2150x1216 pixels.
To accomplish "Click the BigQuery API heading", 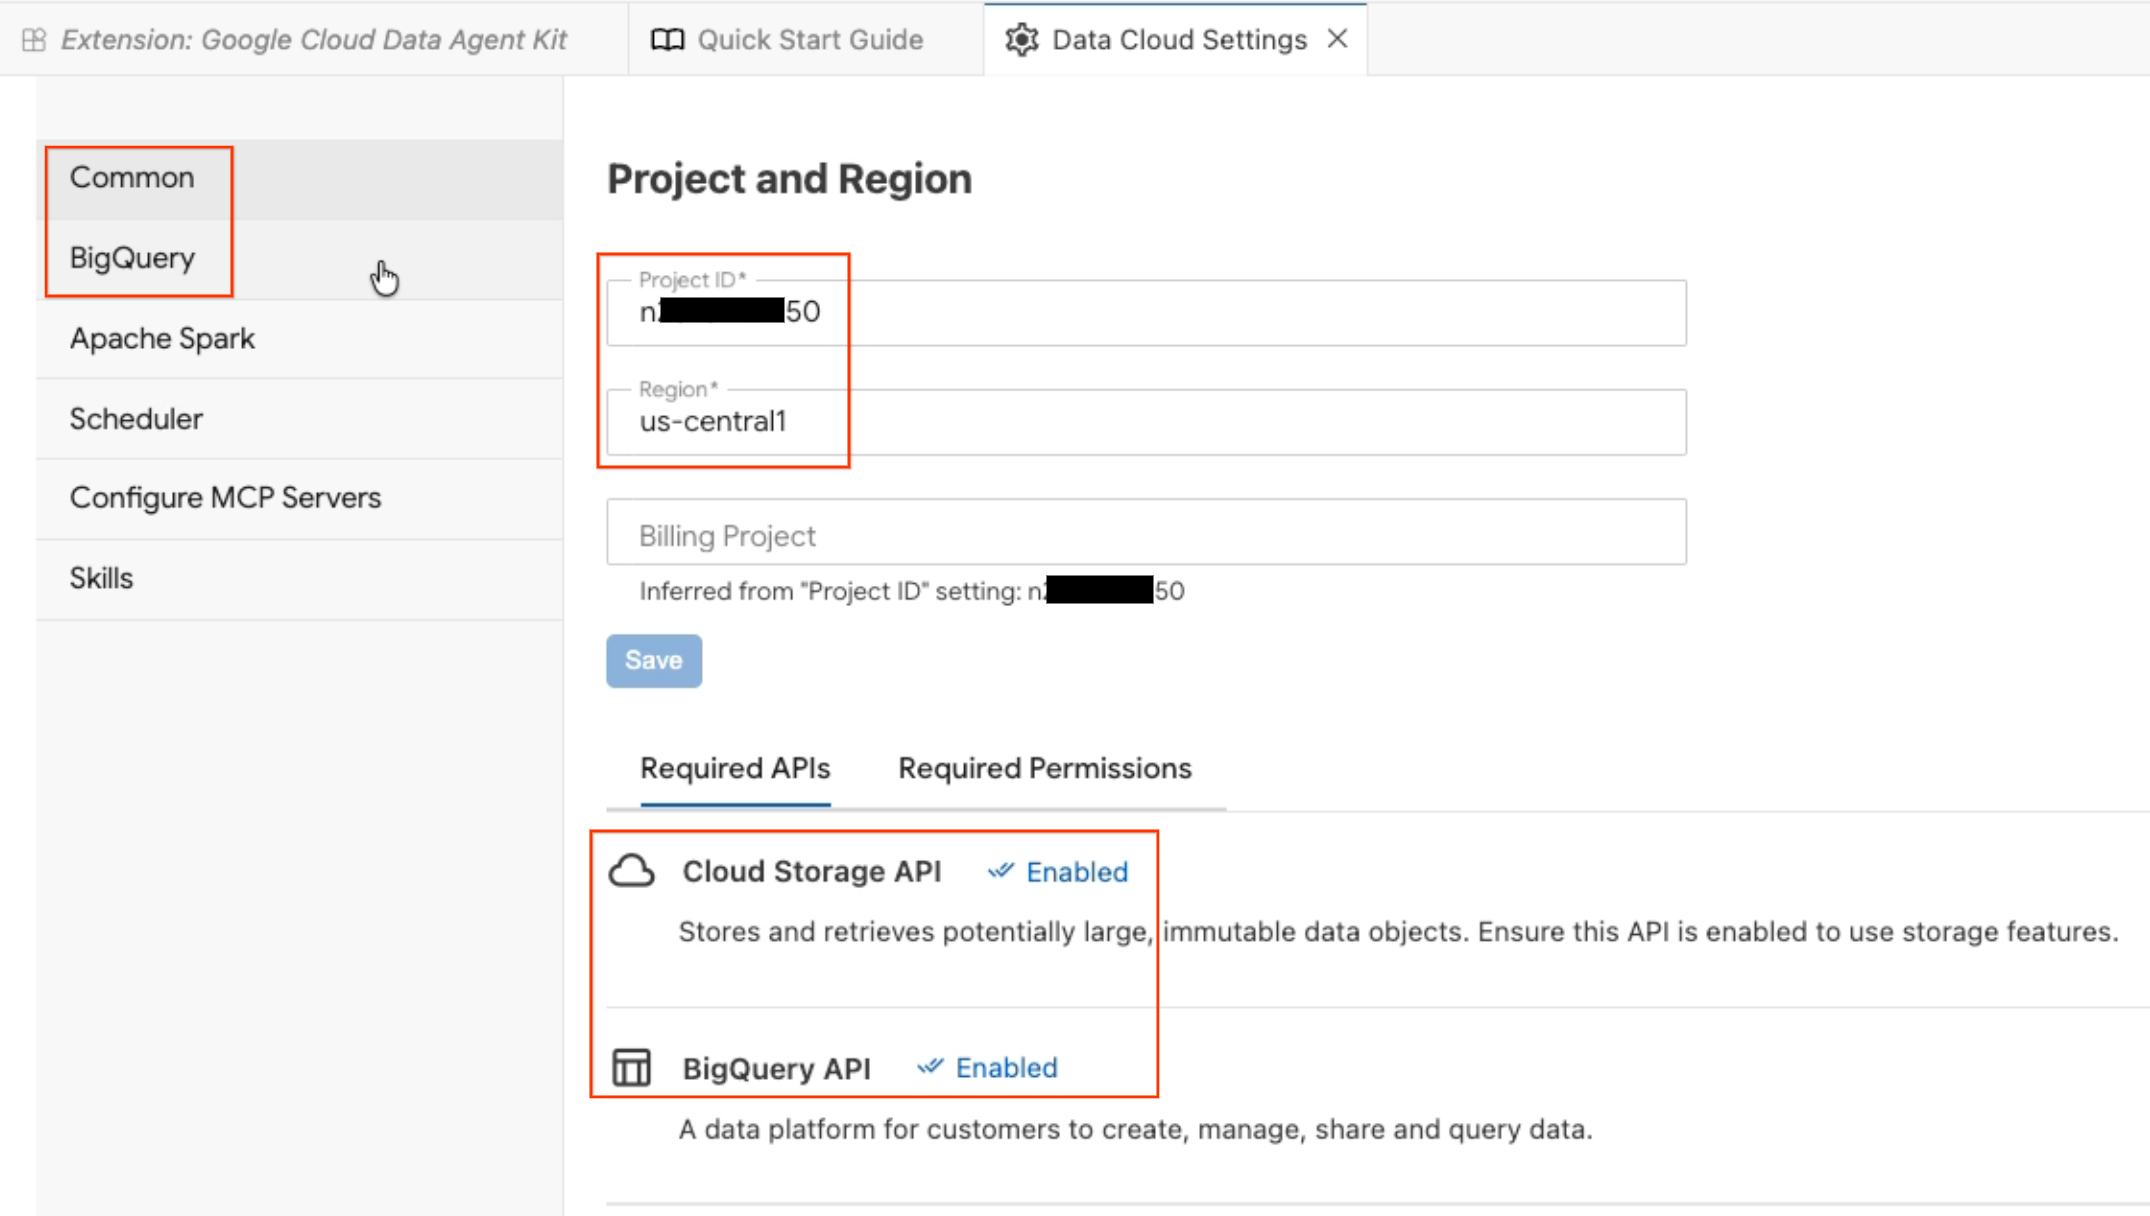I will (x=777, y=1068).
